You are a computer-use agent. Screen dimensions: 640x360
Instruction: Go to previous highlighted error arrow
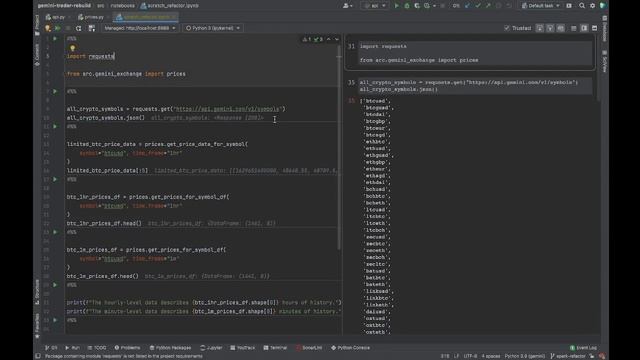coord(329,40)
